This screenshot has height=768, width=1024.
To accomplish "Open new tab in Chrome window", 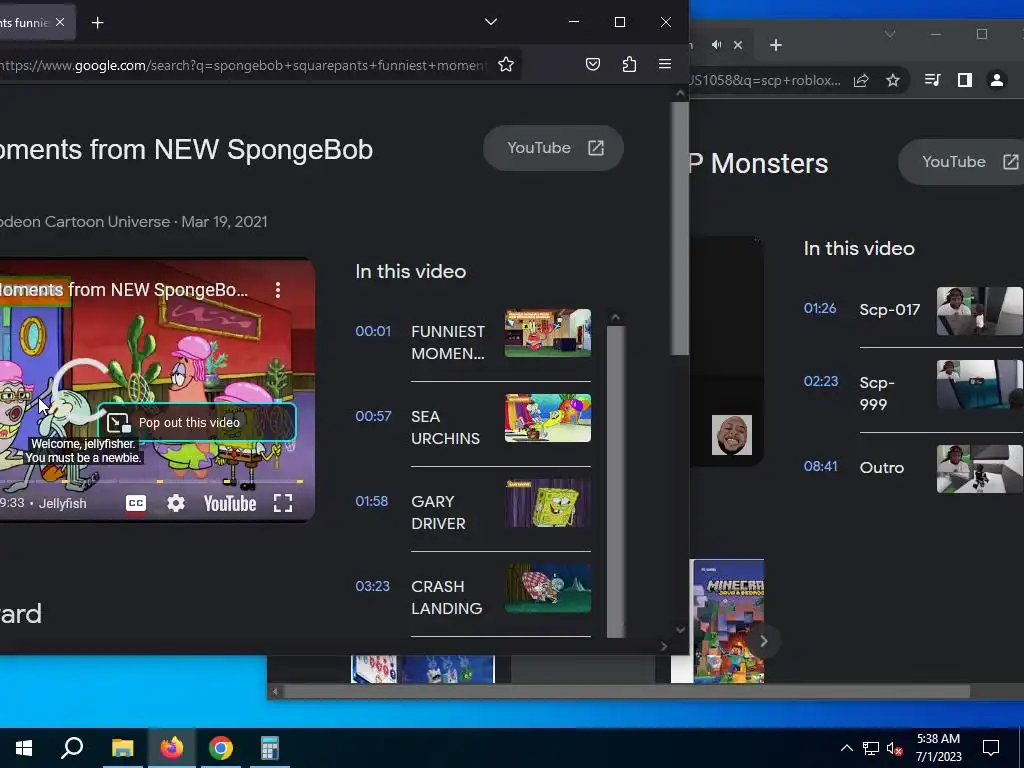I will 776,45.
